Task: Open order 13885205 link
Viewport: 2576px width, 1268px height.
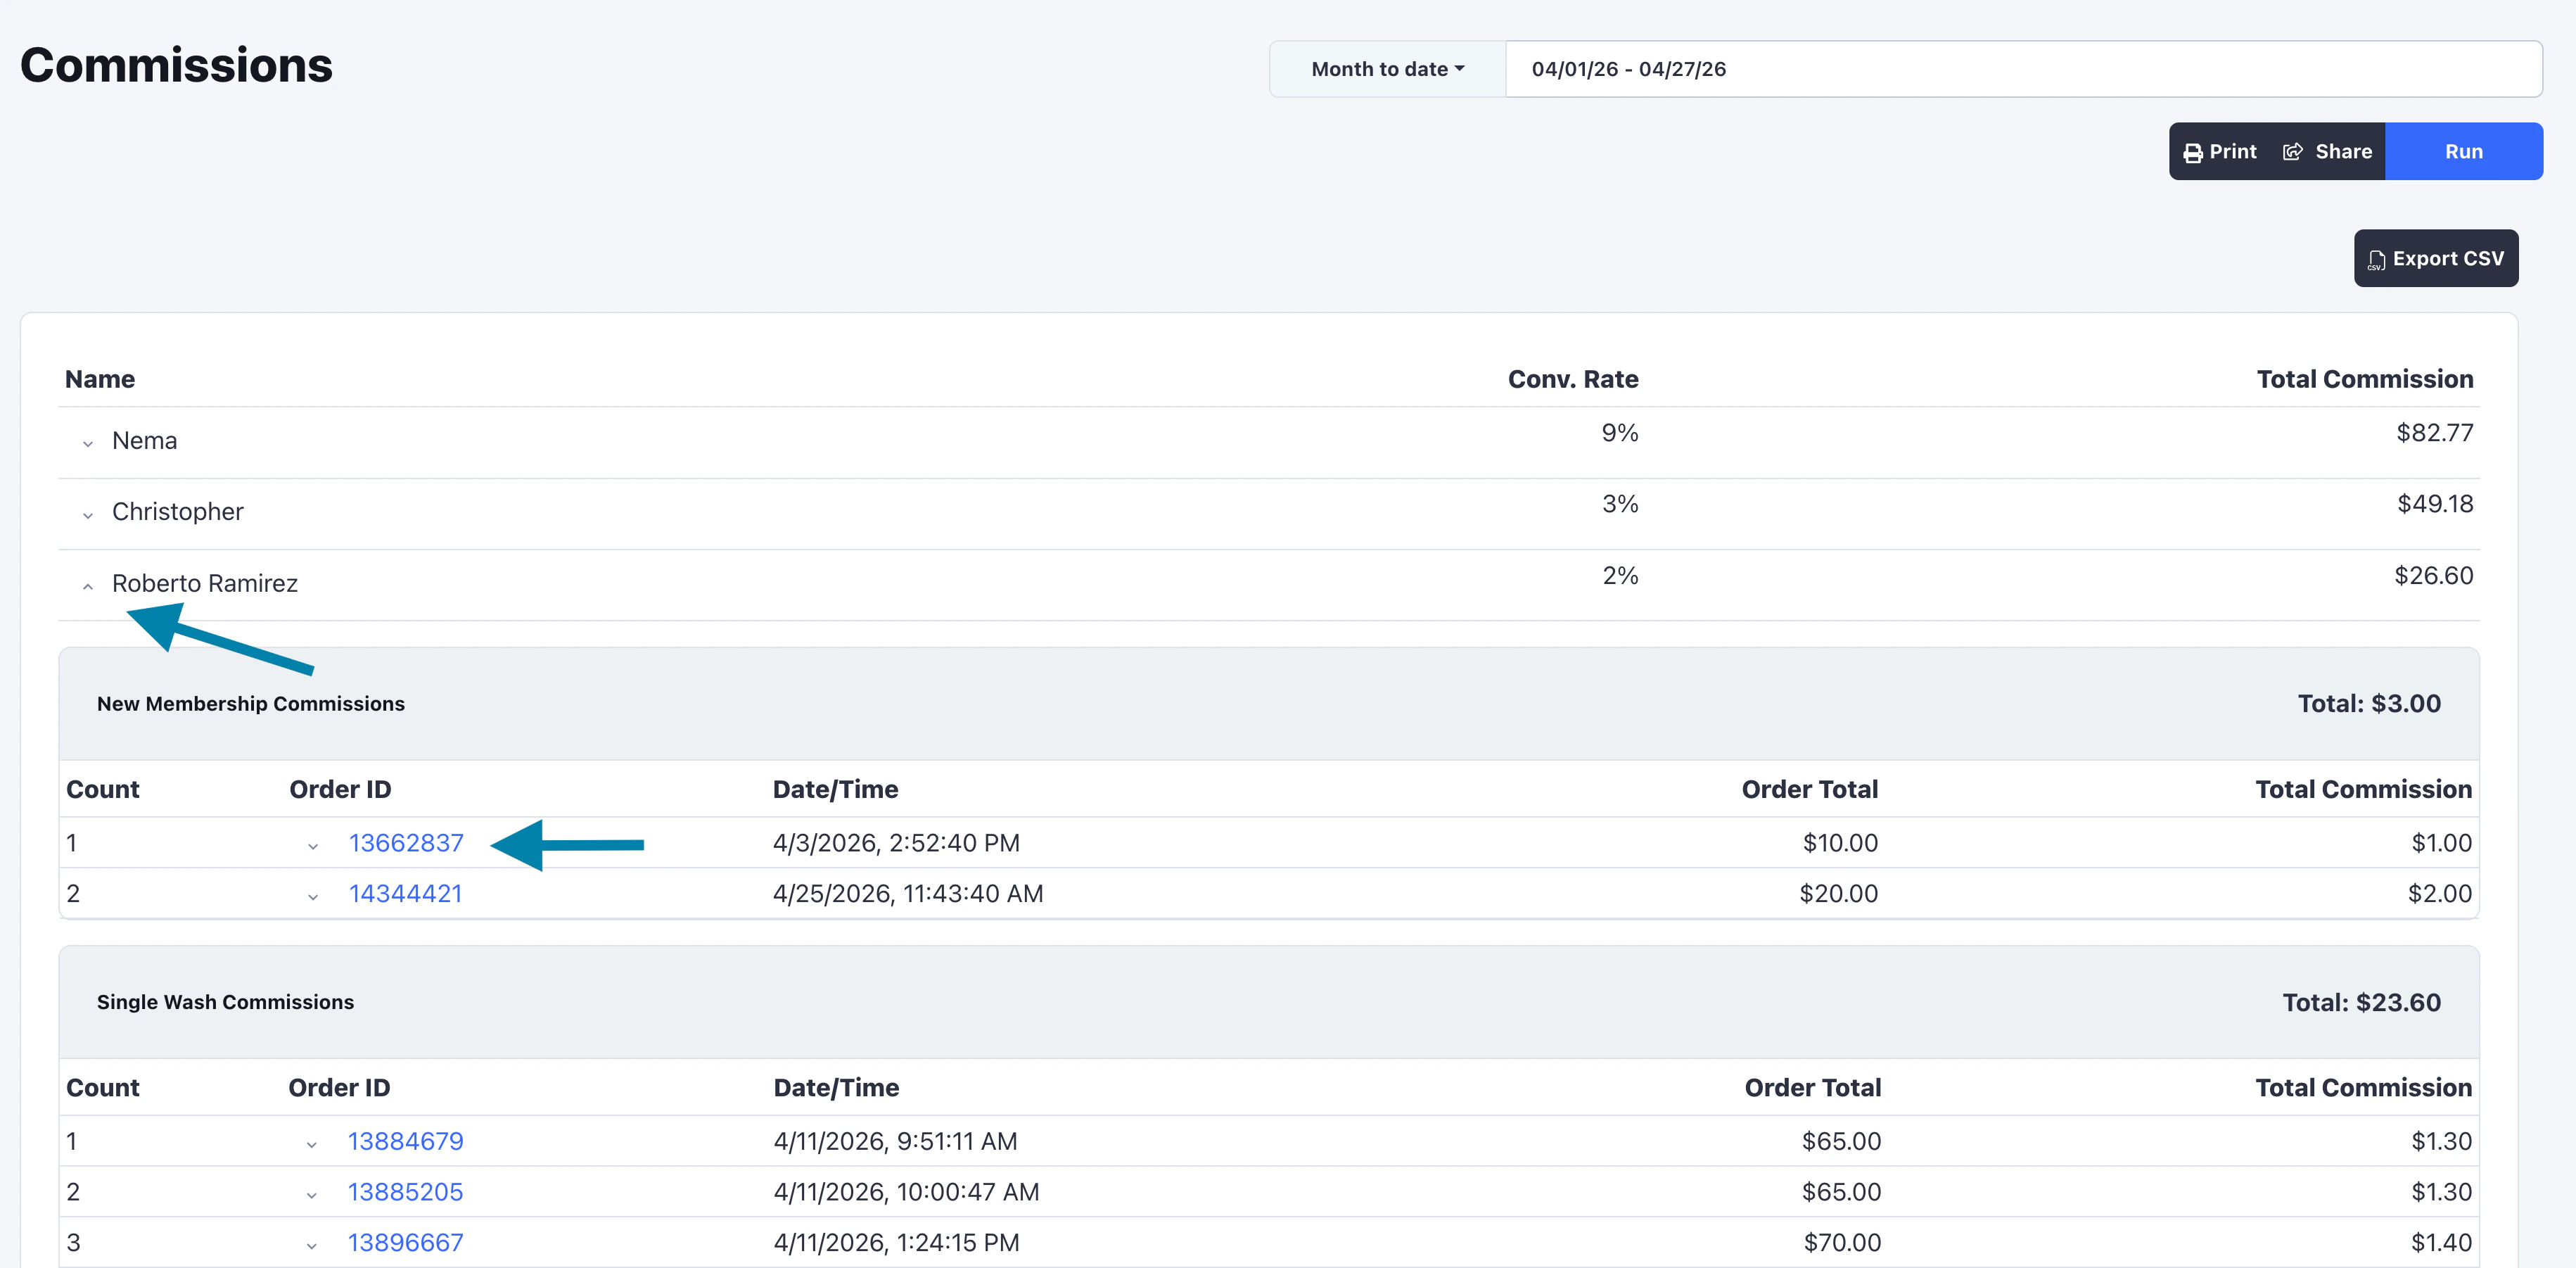Action: coord(405,1192)
